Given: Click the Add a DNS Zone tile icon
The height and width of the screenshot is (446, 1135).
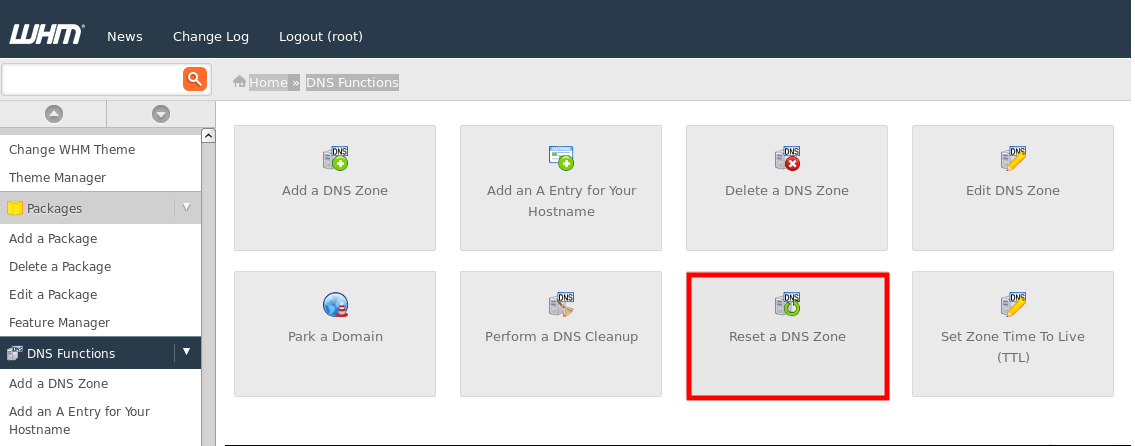Looking at the screenshot, I should point(335,158).
